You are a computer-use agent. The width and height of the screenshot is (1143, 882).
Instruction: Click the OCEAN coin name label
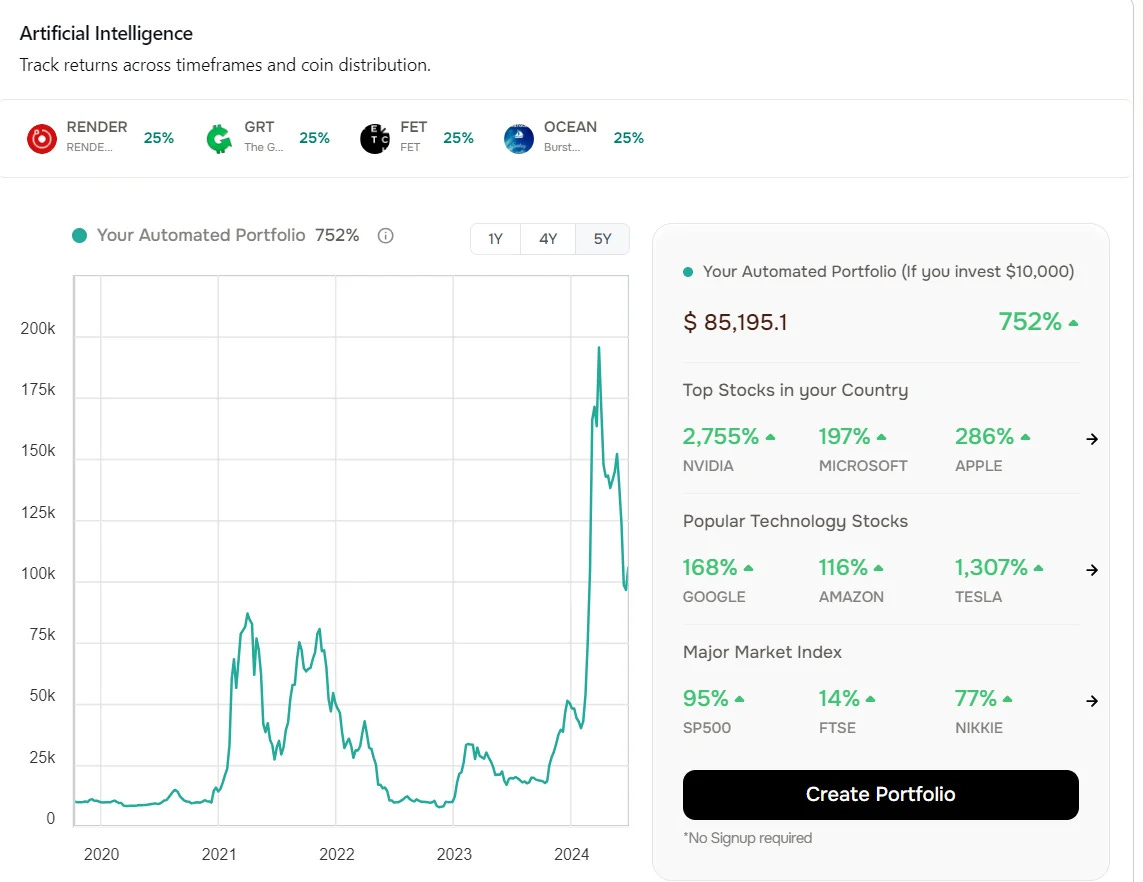(x=570, y=127)
